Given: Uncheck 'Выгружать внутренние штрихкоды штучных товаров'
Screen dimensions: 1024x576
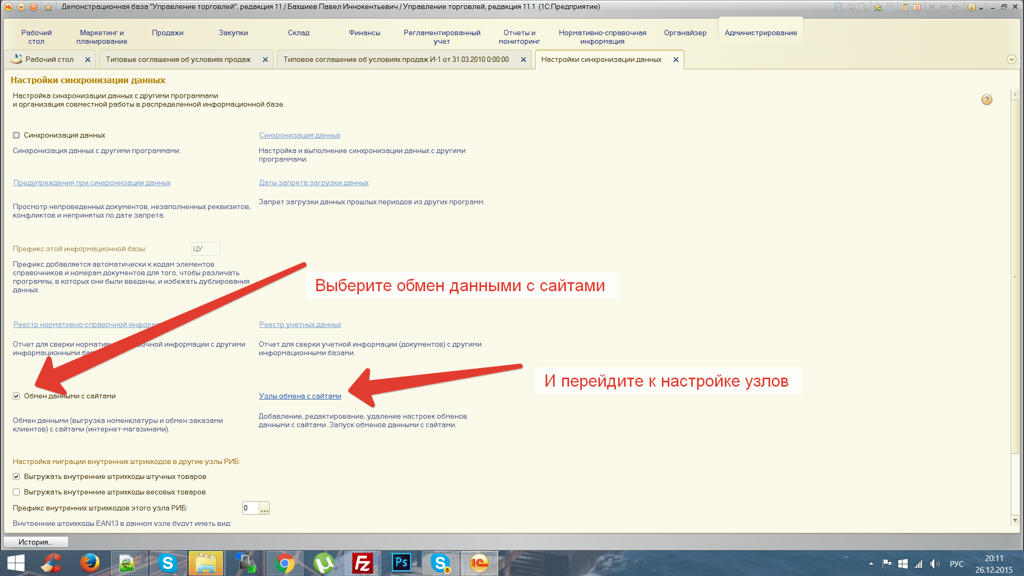Looking at the screenshot, I should tap(16, 477).
